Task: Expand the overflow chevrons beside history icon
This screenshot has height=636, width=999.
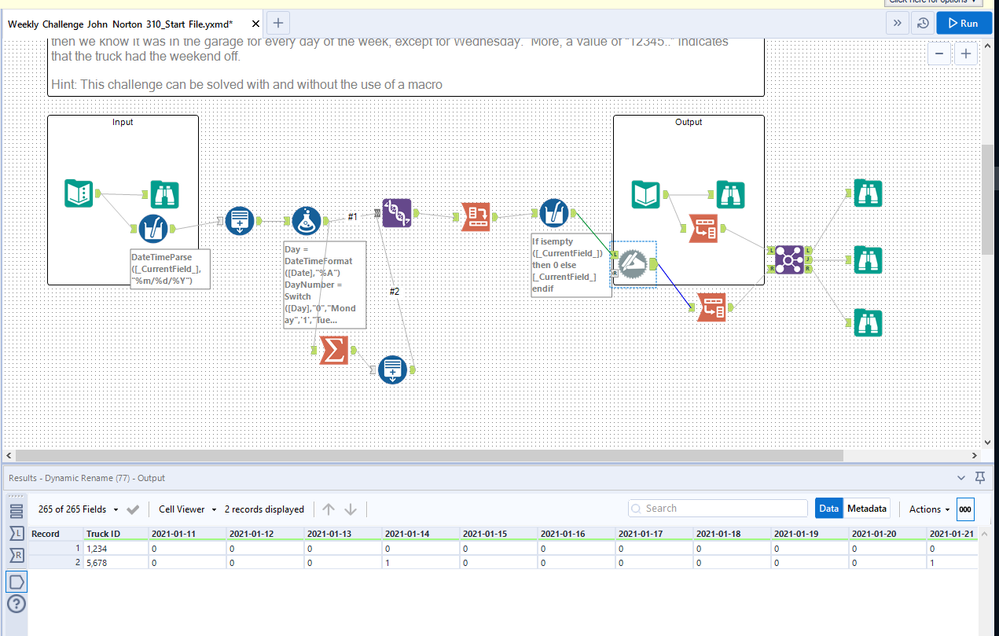Action: tap(897, 24)
